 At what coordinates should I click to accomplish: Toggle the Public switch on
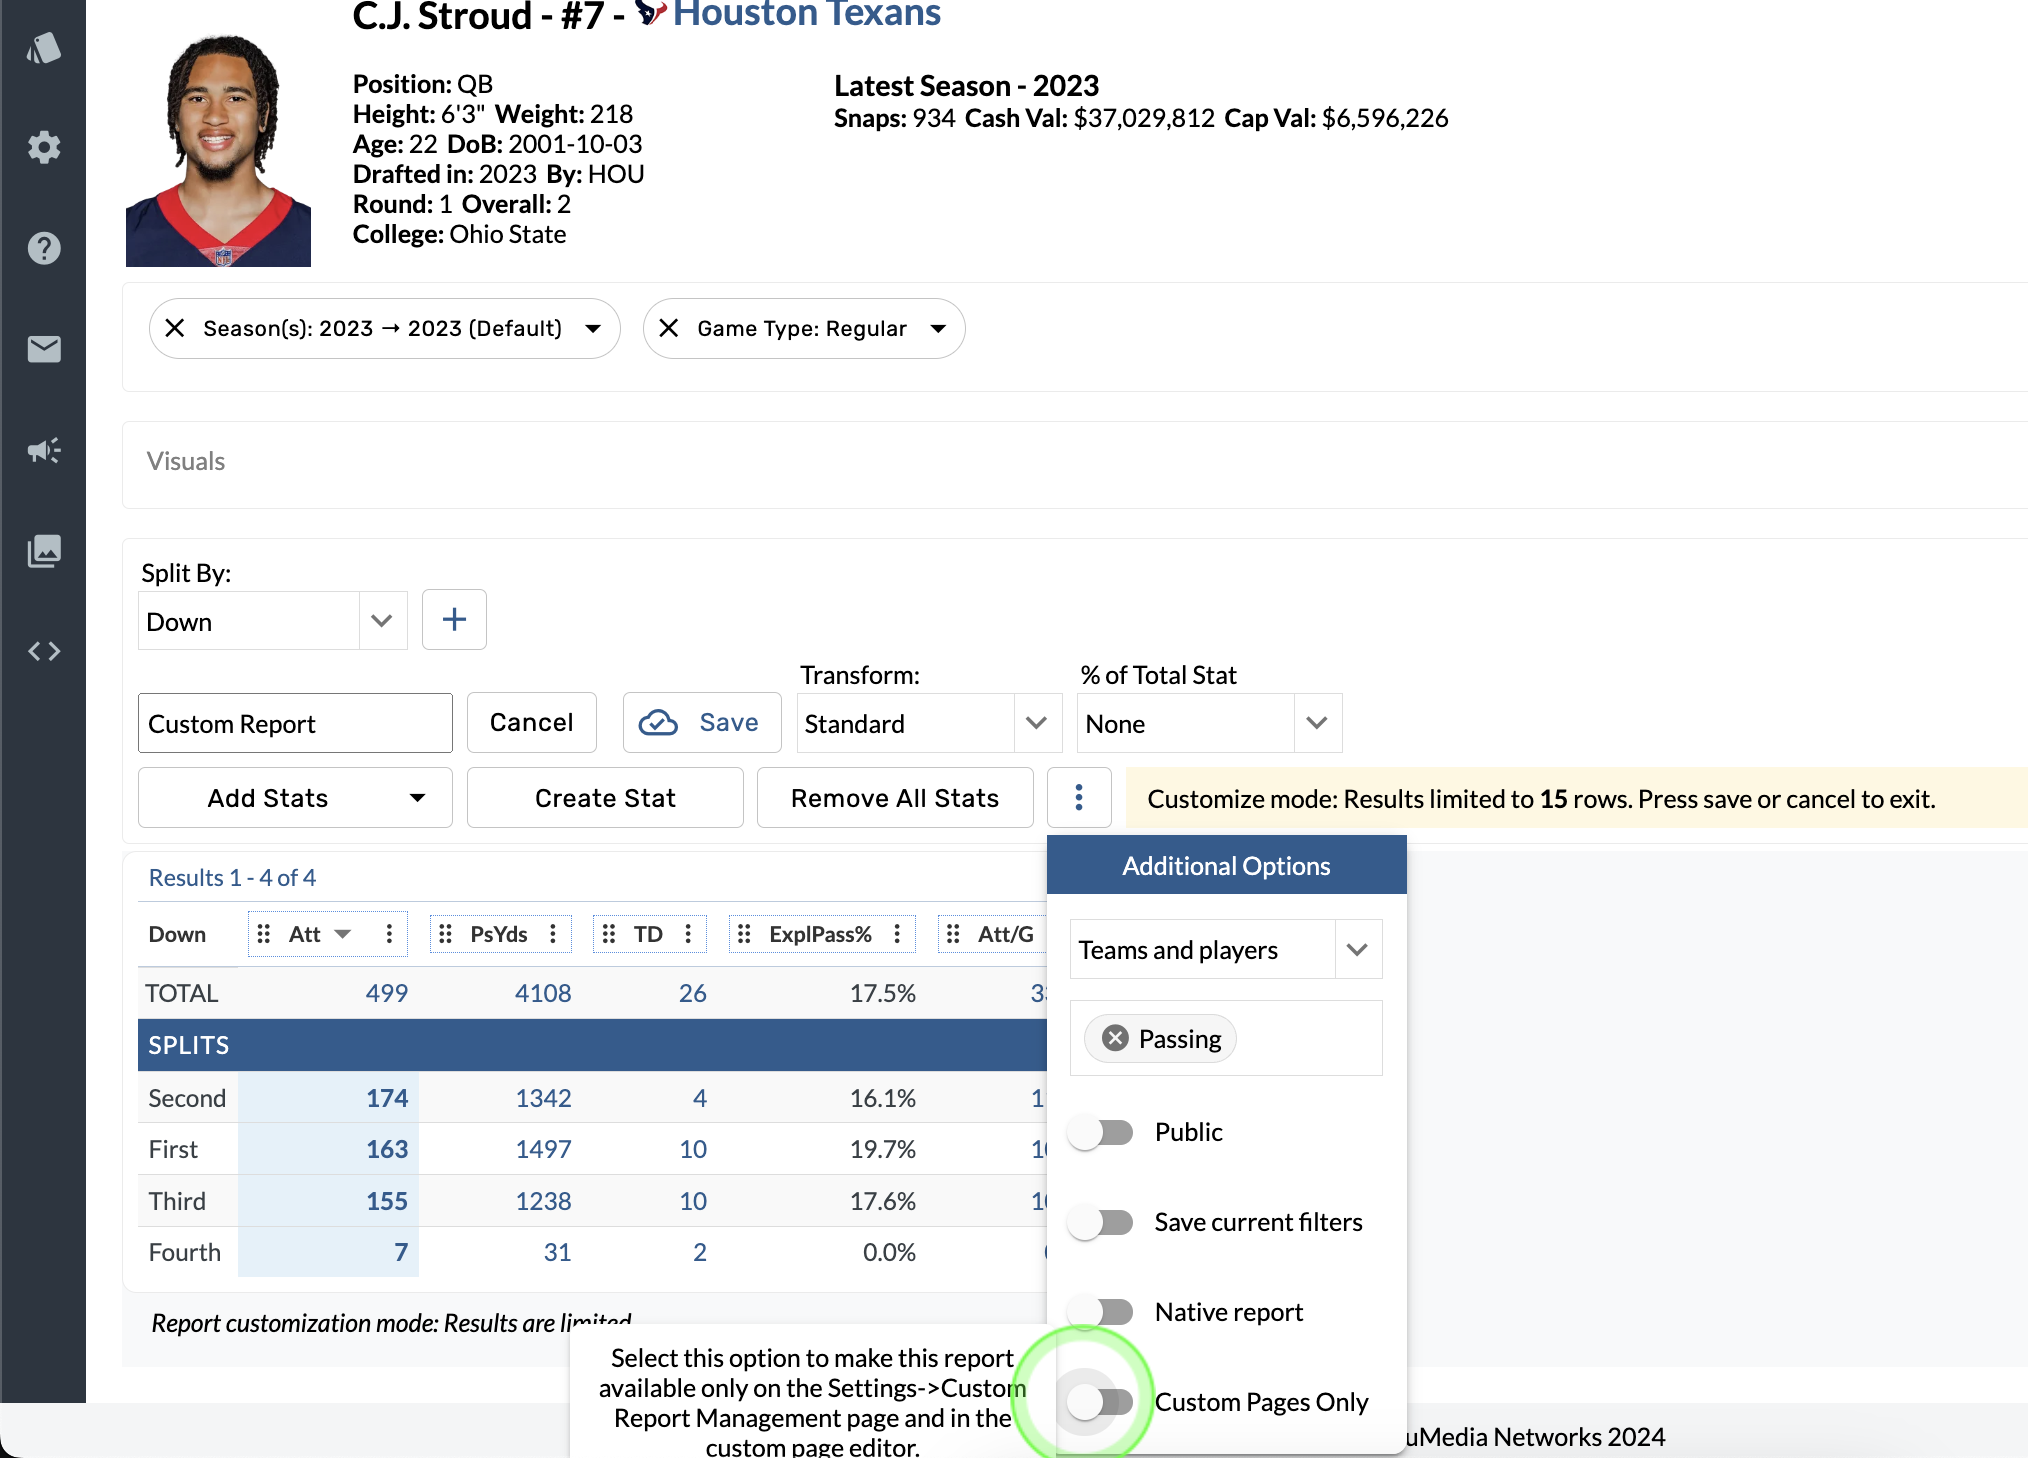(1100, 1132)
